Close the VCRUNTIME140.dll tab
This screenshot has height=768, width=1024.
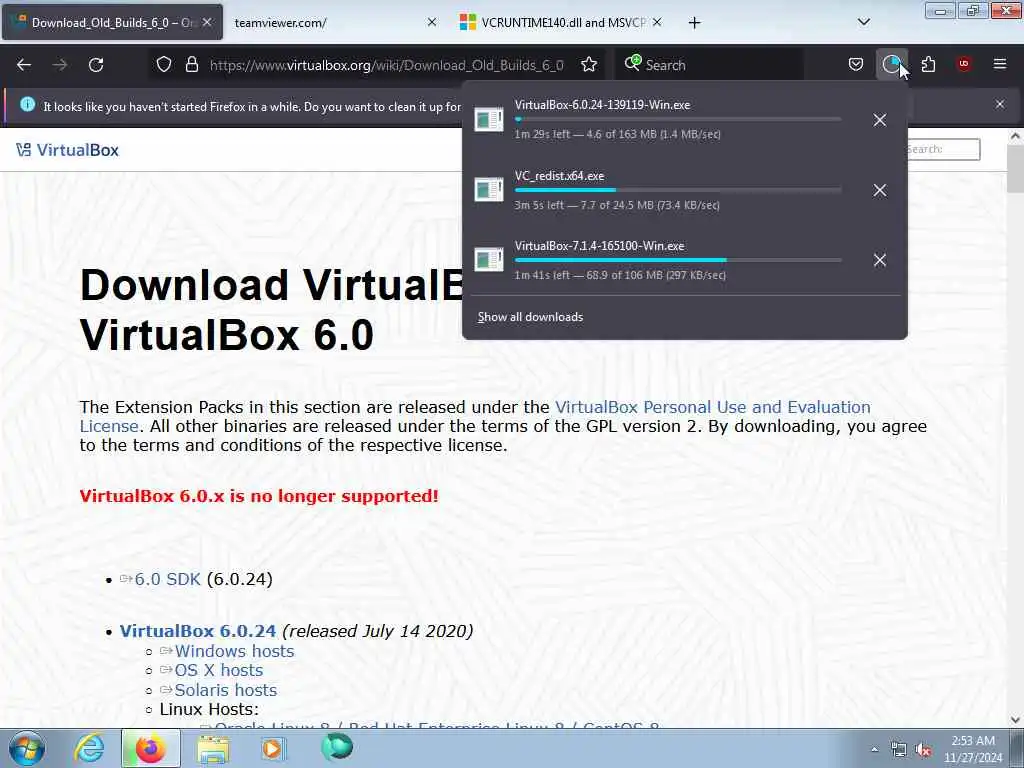click(657, 22)
